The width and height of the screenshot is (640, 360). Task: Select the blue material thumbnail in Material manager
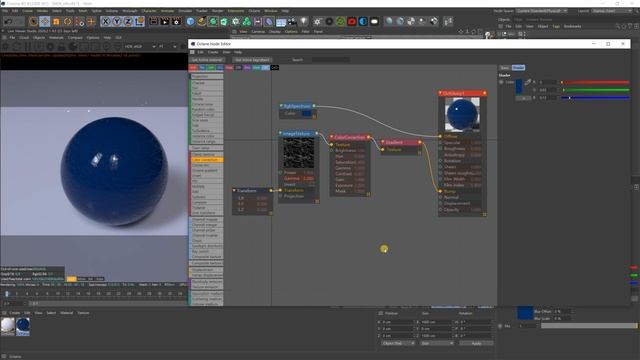(x=23, y=325)
